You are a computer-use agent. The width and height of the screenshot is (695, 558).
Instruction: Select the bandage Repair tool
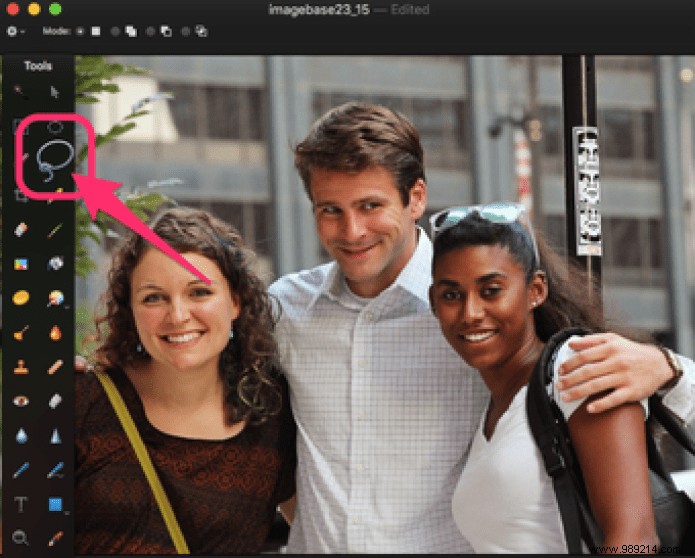click(55, 367)
